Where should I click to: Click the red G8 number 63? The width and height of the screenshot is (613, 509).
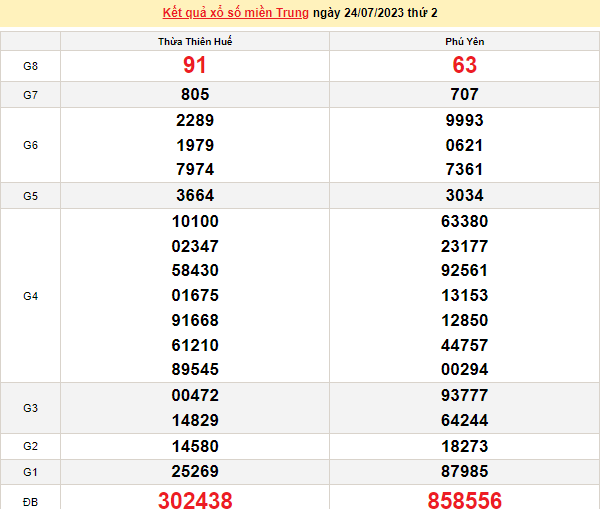tap(465, 66)
